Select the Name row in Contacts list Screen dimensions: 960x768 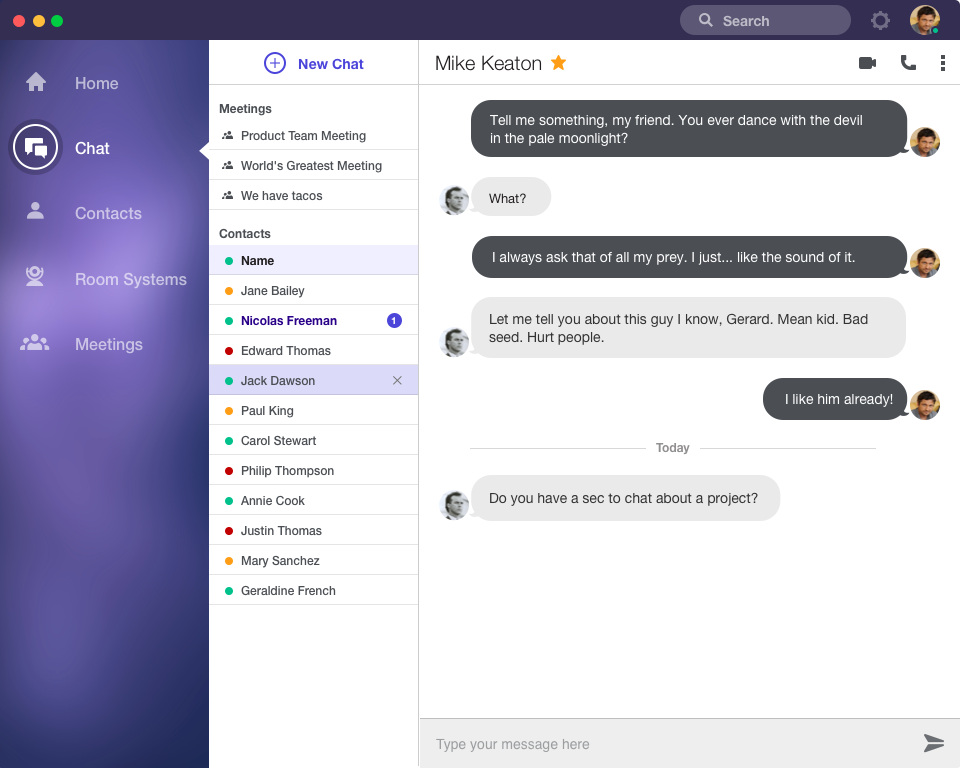click(313, 260)
